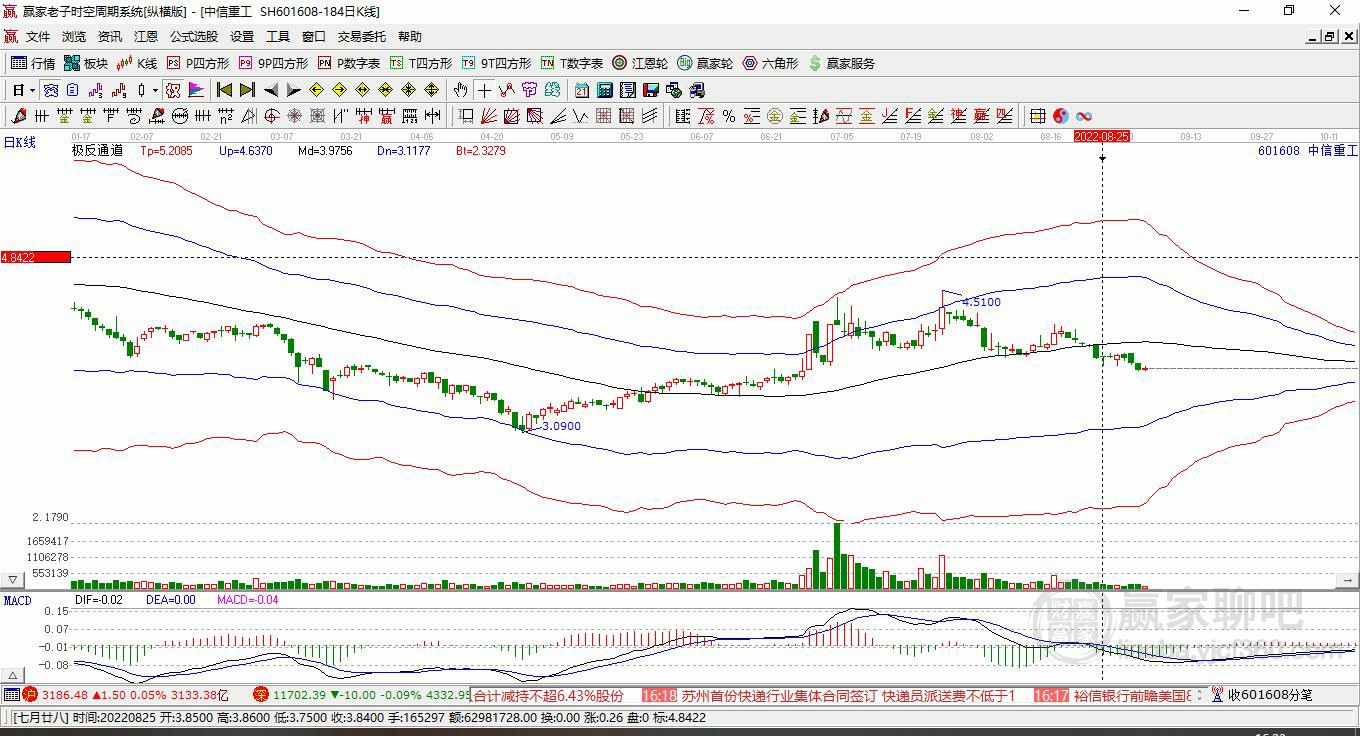The width and height of the screenshot is (1360, 736).
Task: Open the candlestick style dropdown arrow
Action: coord(155,90)
